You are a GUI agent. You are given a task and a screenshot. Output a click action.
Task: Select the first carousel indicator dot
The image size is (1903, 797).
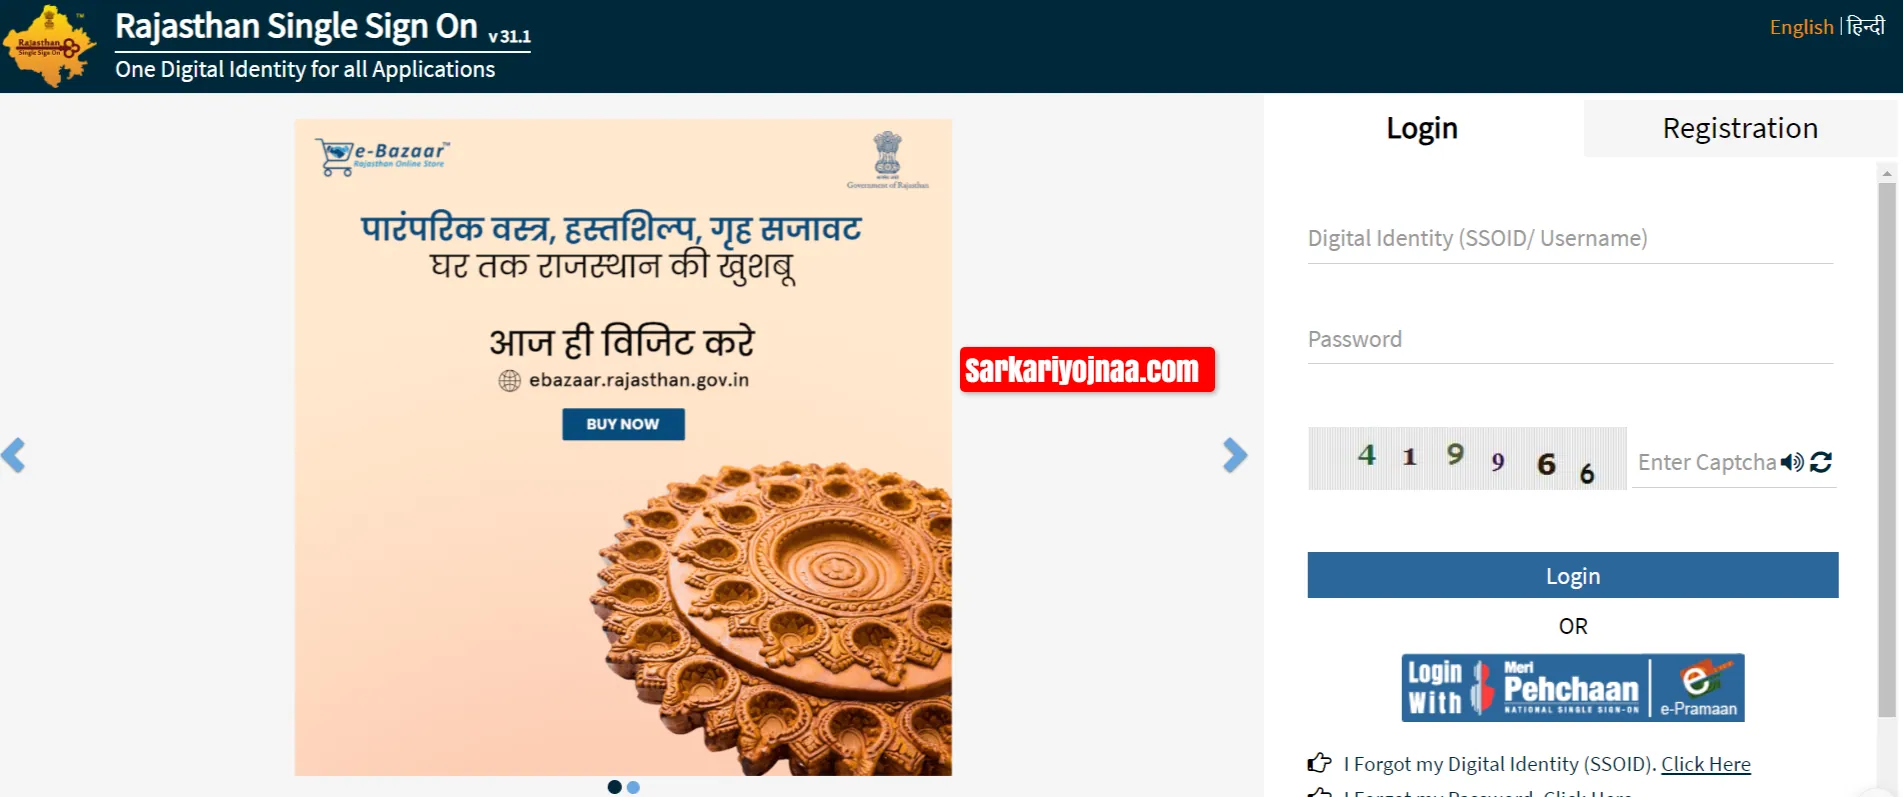tap(614, 787)
